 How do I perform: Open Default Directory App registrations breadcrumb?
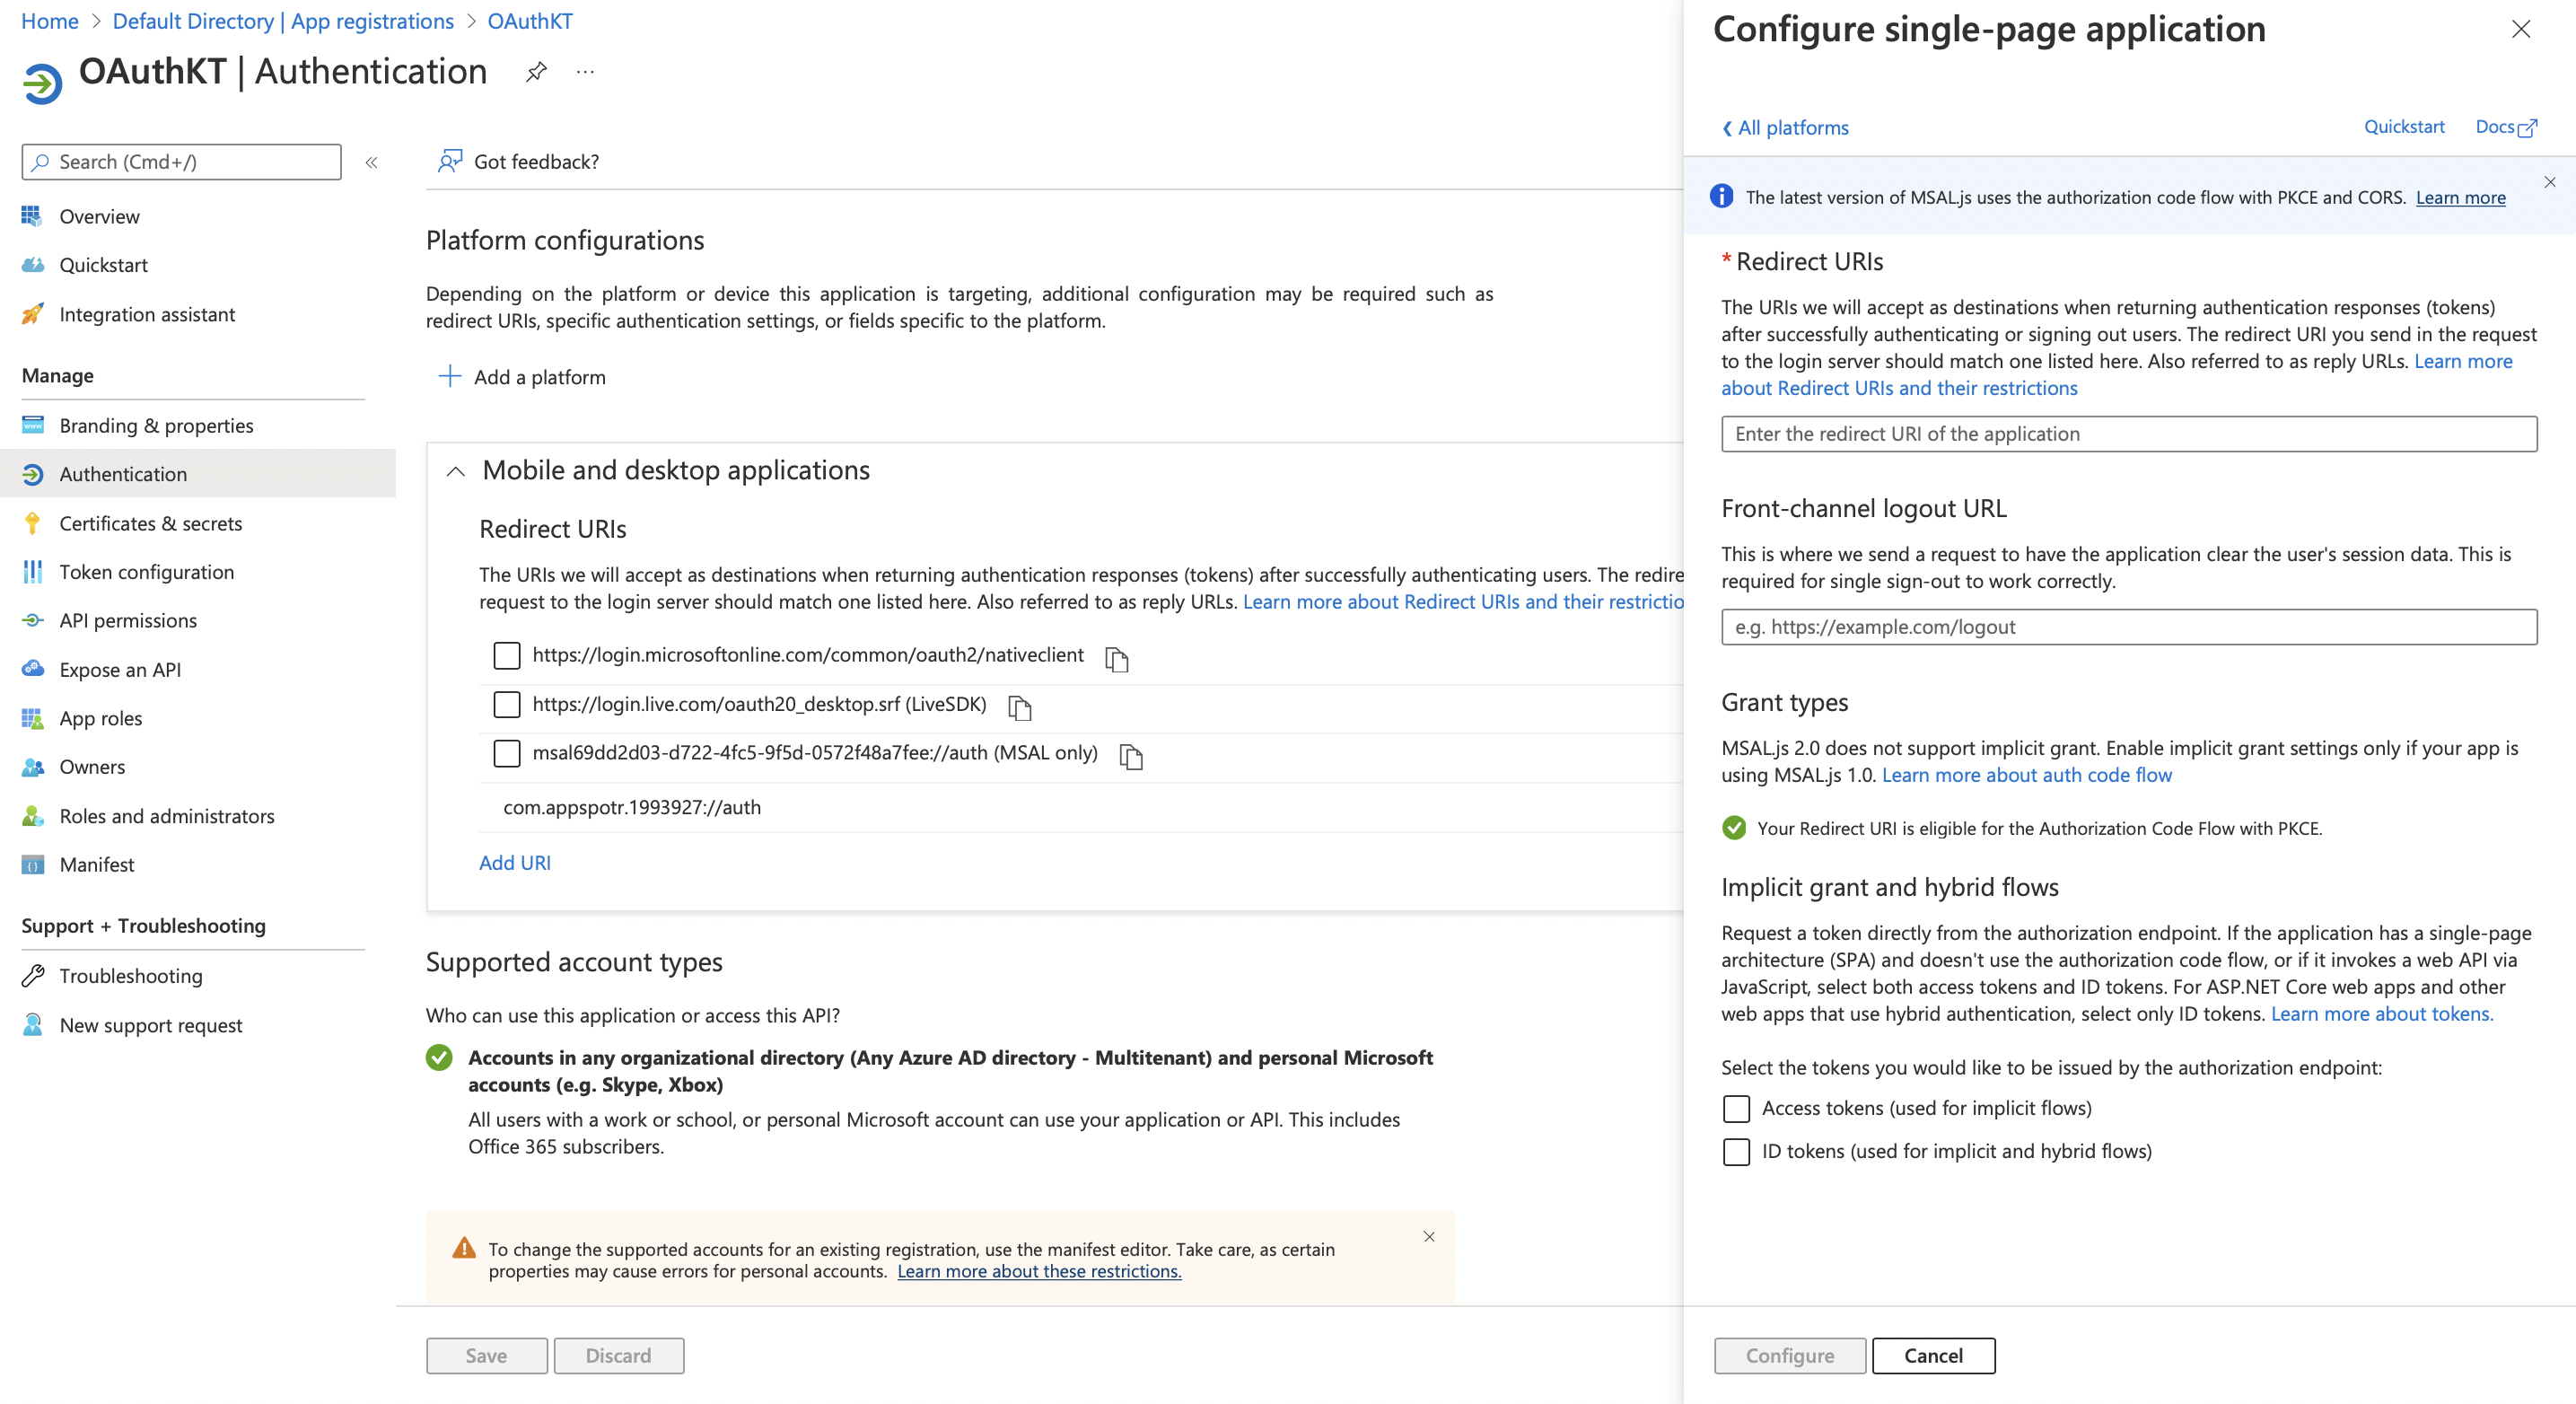[283, 21]
